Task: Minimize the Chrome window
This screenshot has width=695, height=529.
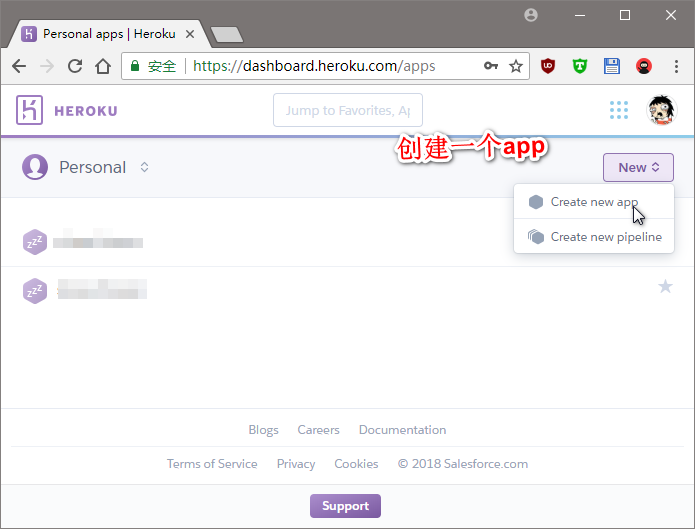Action: pyautogui.click(x=580, y=15)
